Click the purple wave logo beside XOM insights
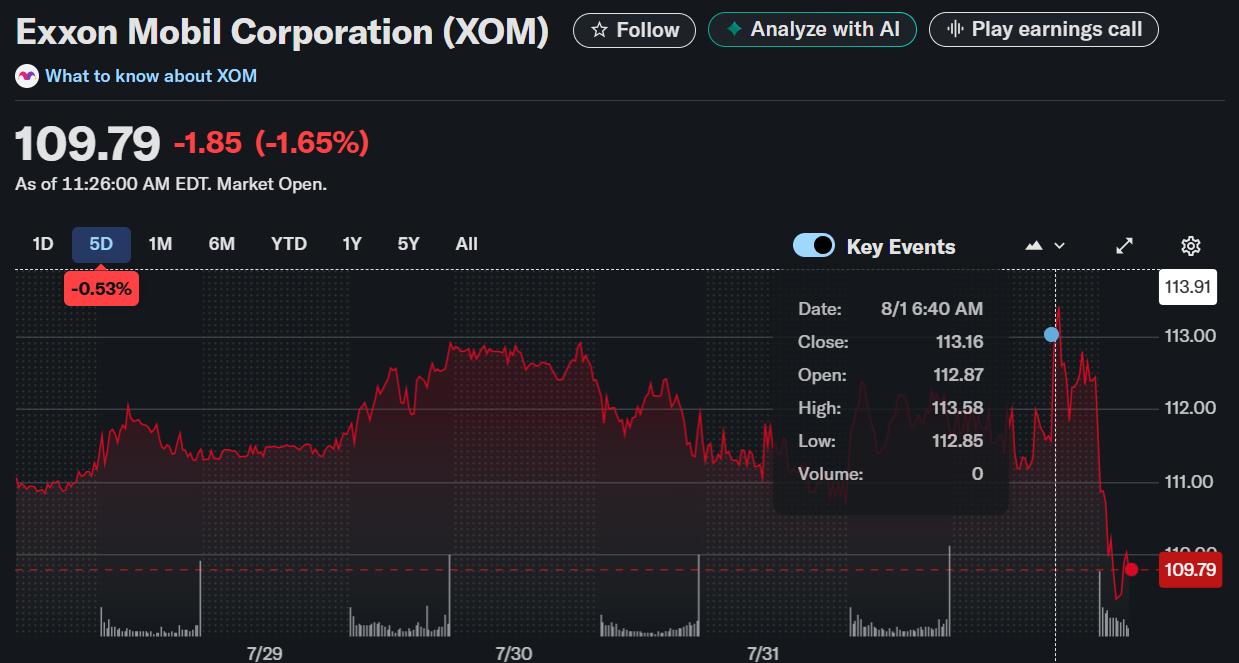 click(26, 75)
